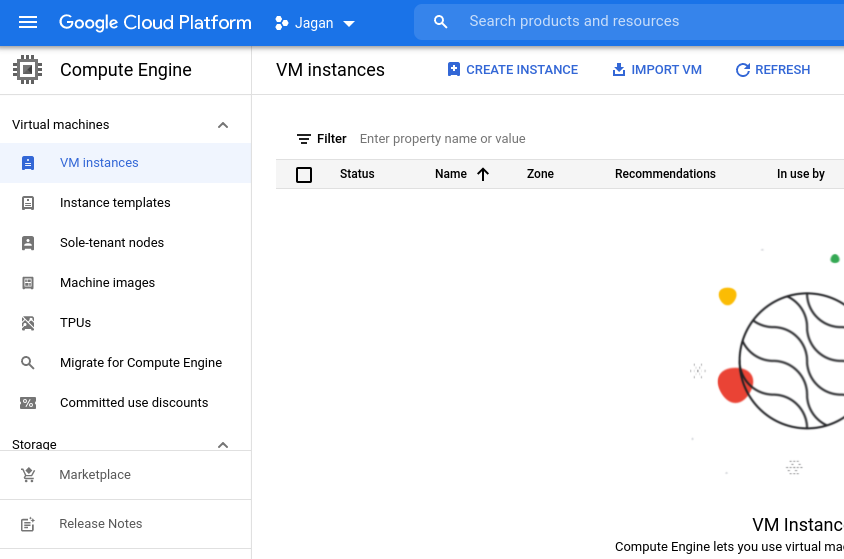The image size is (844, 559).
Task: Click the Recommendations column header
Action: [x=665, y=174]
